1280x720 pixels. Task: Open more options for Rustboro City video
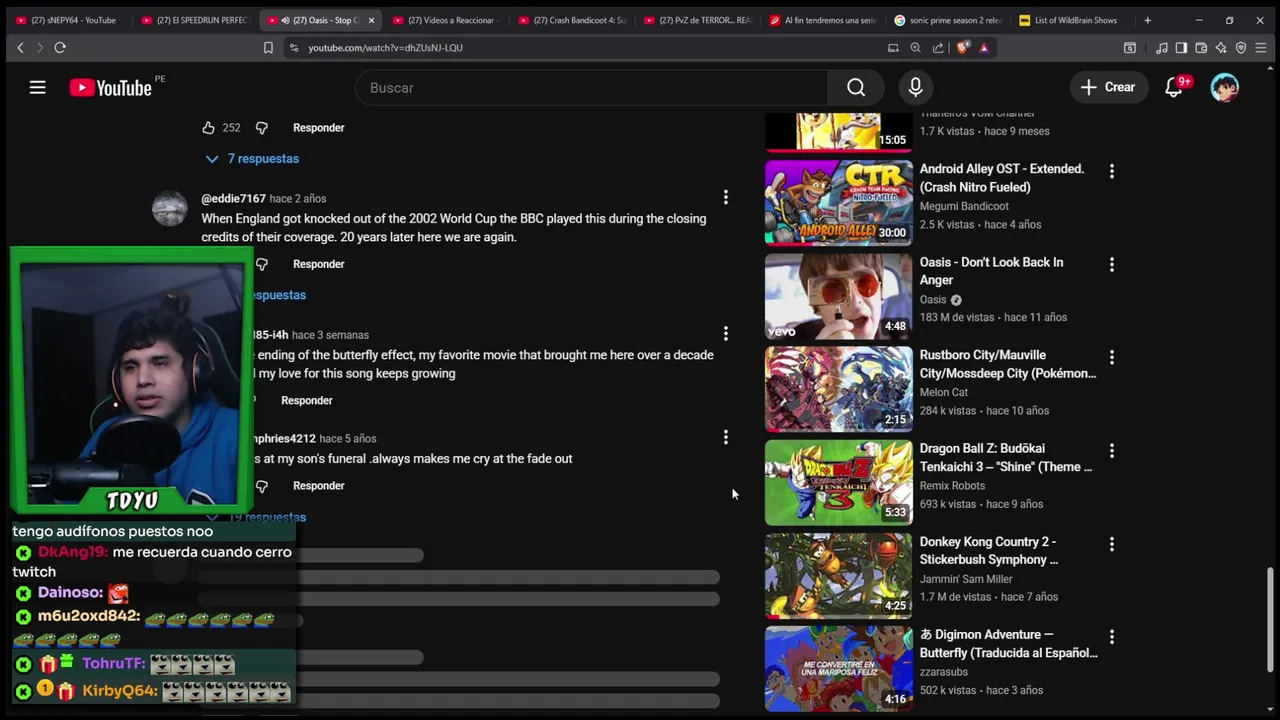1111,358
